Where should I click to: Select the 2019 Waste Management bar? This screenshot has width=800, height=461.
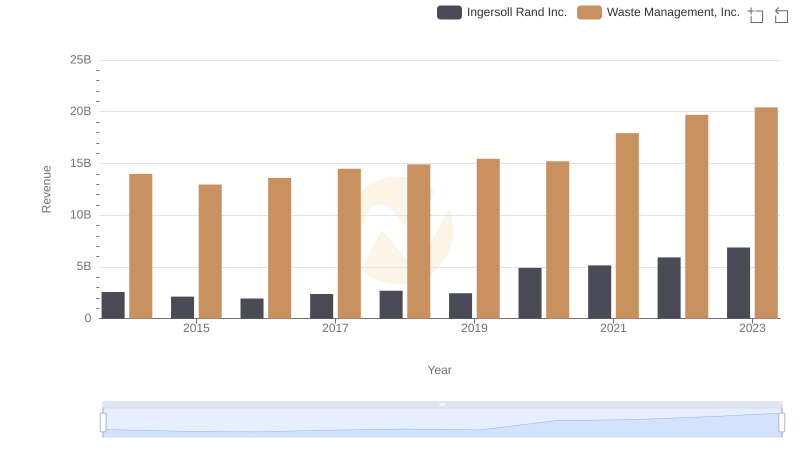(x=488, y=239)
